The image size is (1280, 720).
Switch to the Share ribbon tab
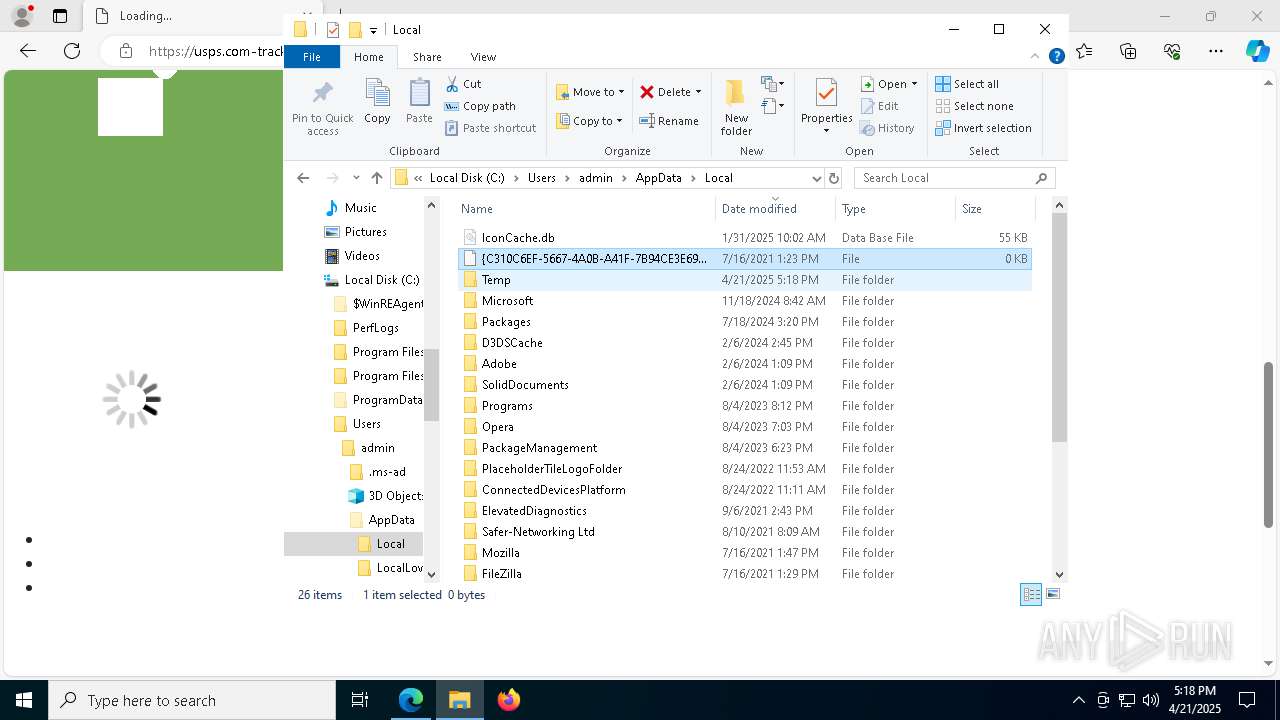tap(427, 57)
